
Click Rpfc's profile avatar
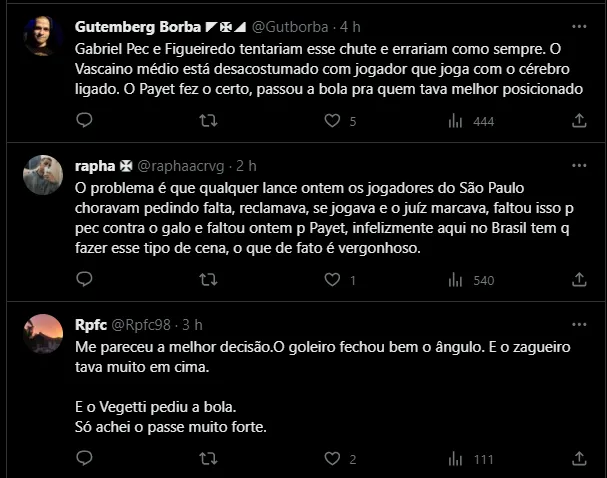coord(43,335)
